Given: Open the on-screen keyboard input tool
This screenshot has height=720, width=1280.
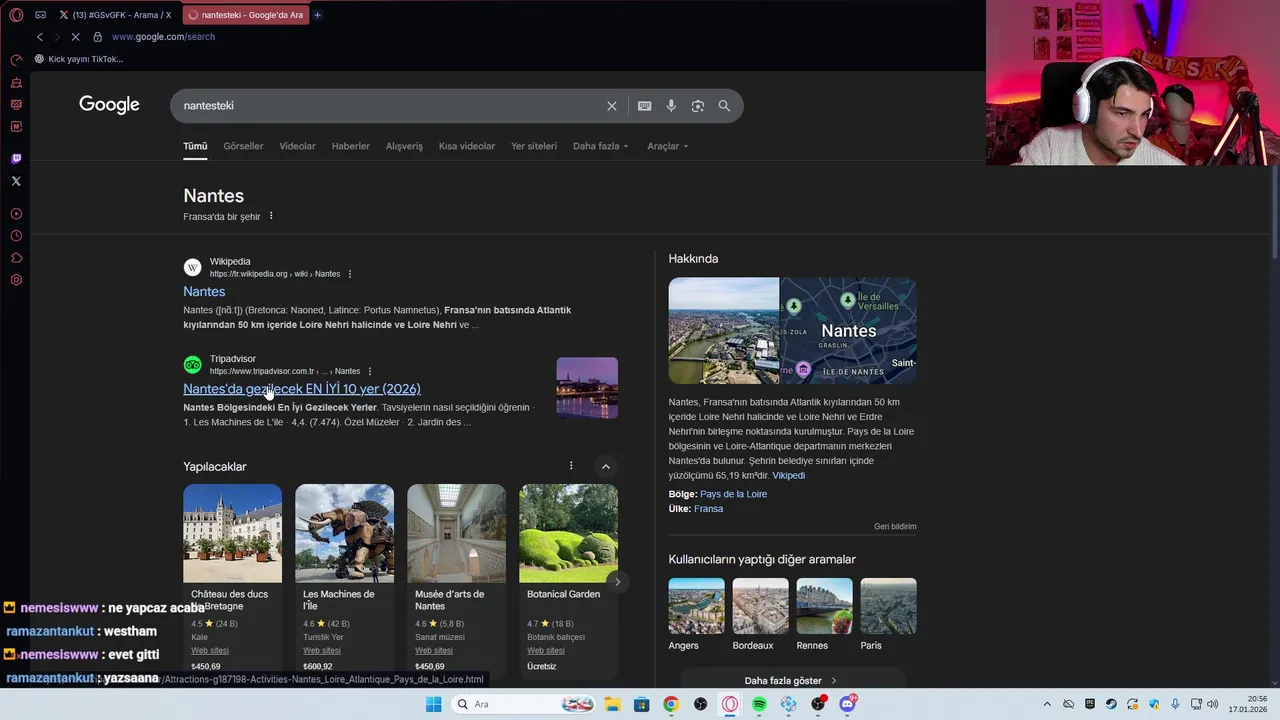Looking at the screenshot, I should (x=645, y=106).
